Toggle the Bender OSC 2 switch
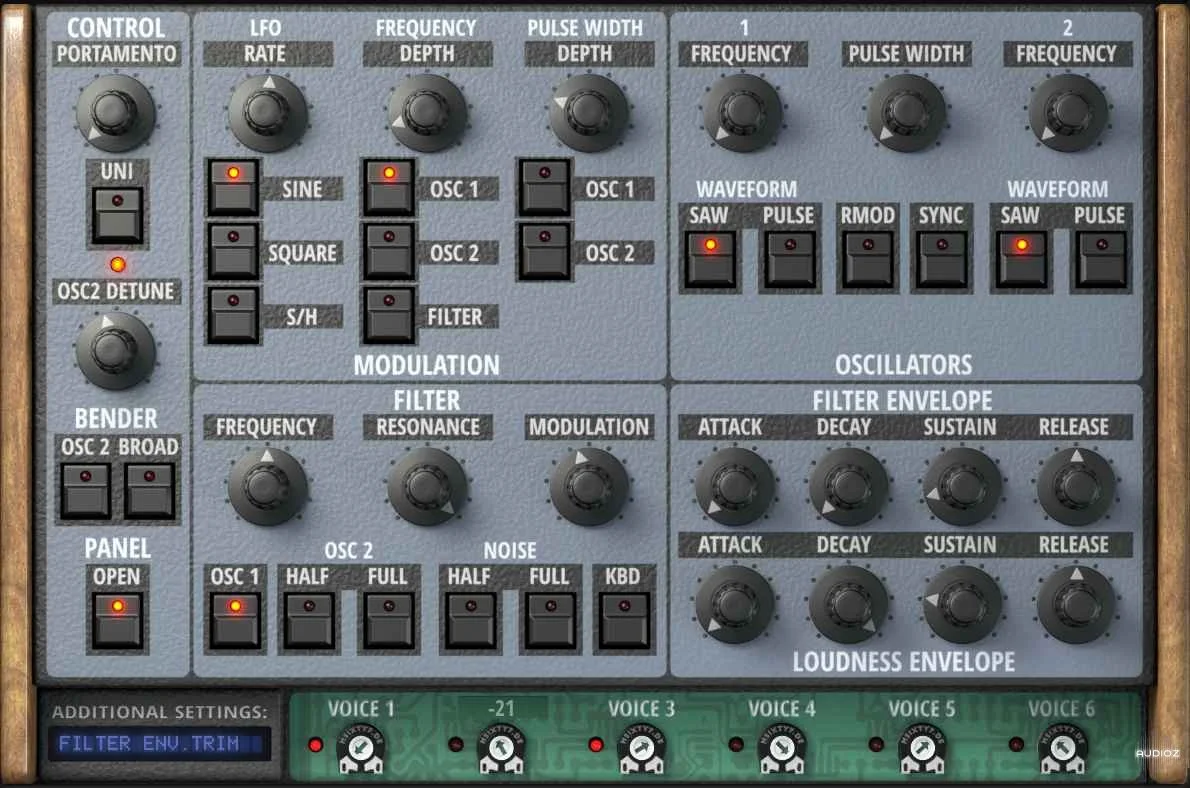The width and height of the screenshot is (1190, 788). tap(86, 491)
